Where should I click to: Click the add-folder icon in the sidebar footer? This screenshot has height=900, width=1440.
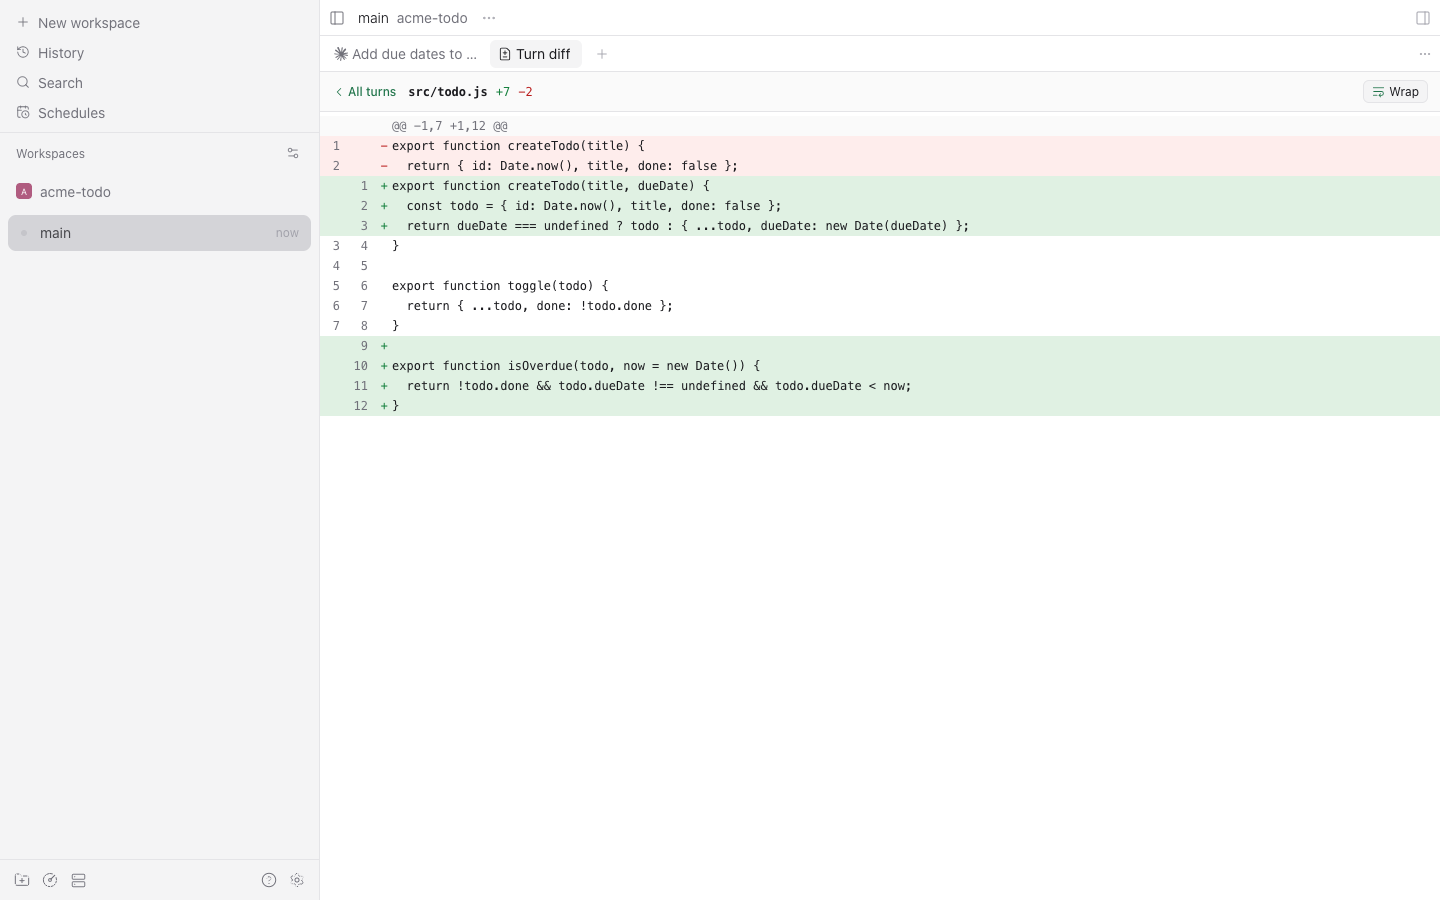[x=22, y=880]
